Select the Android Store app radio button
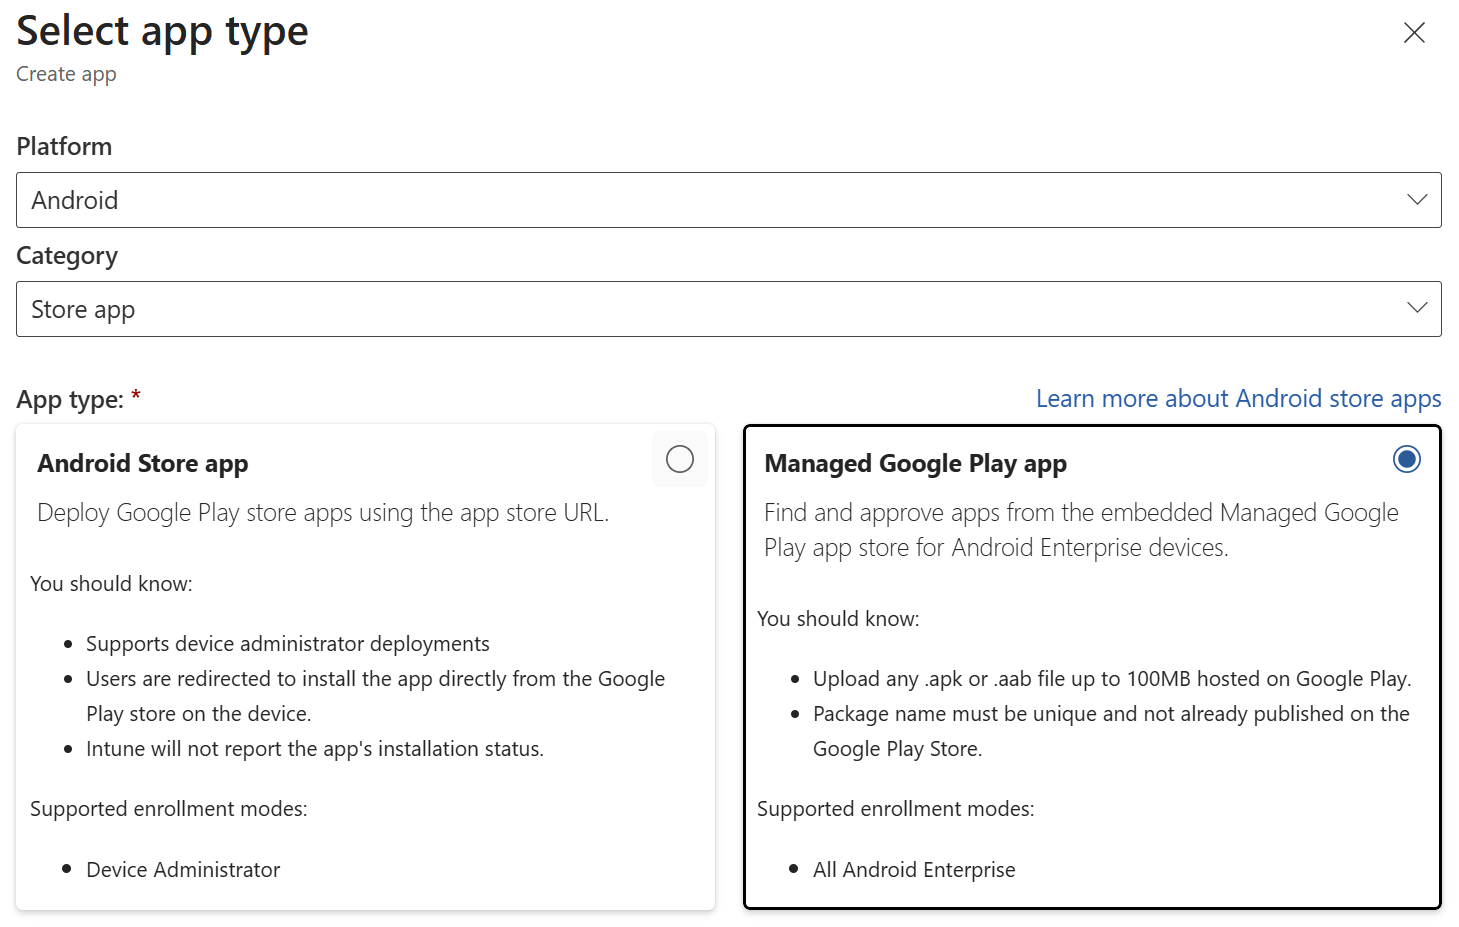This screenshot has height=927, width=1459. 680,459
